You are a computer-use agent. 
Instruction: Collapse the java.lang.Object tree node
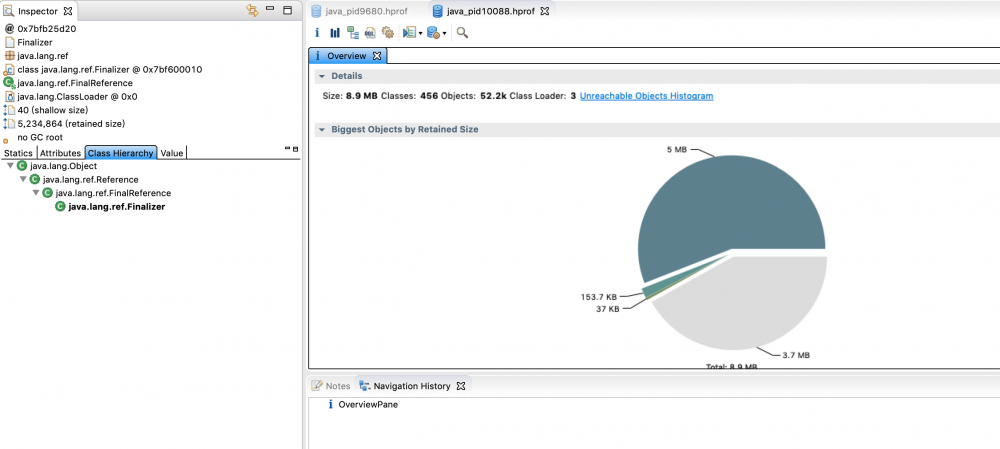click(10, 166)
